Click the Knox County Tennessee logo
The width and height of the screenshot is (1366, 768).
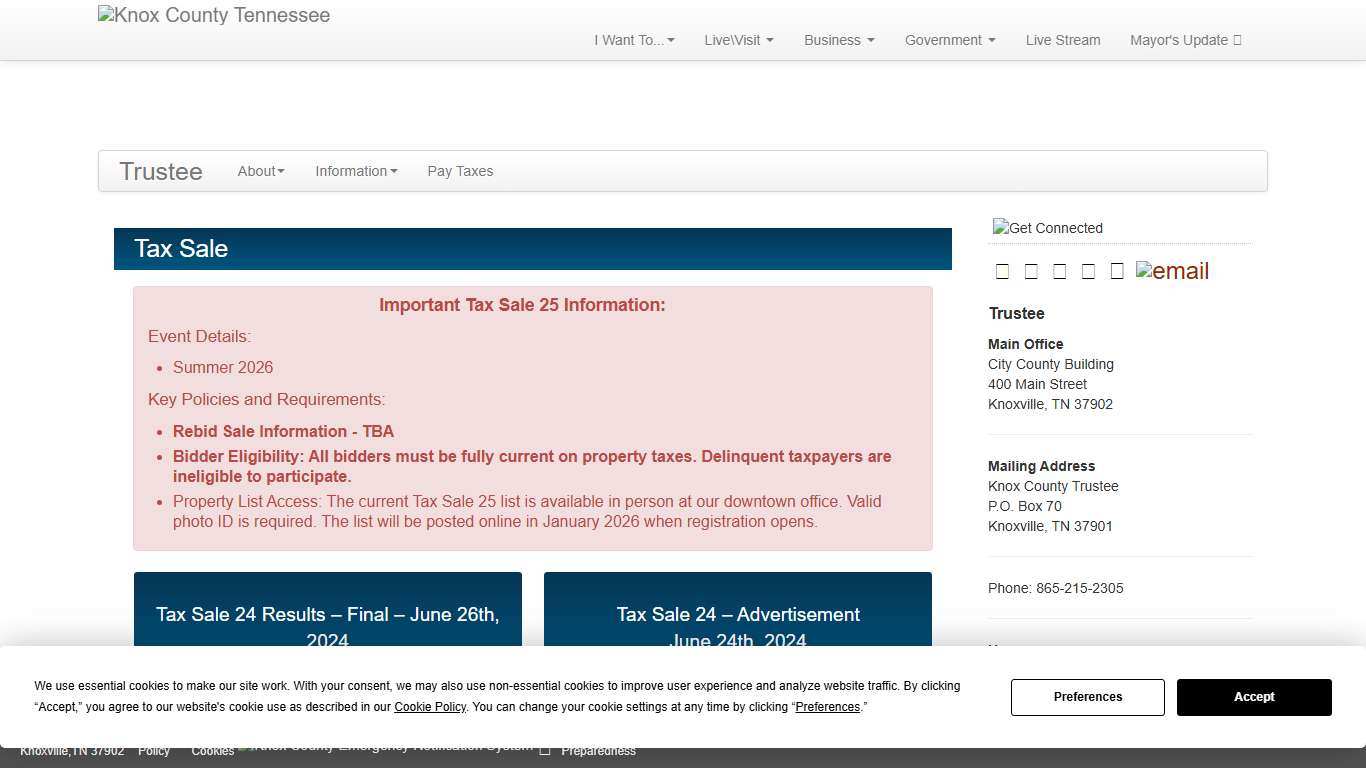(213, 15)
